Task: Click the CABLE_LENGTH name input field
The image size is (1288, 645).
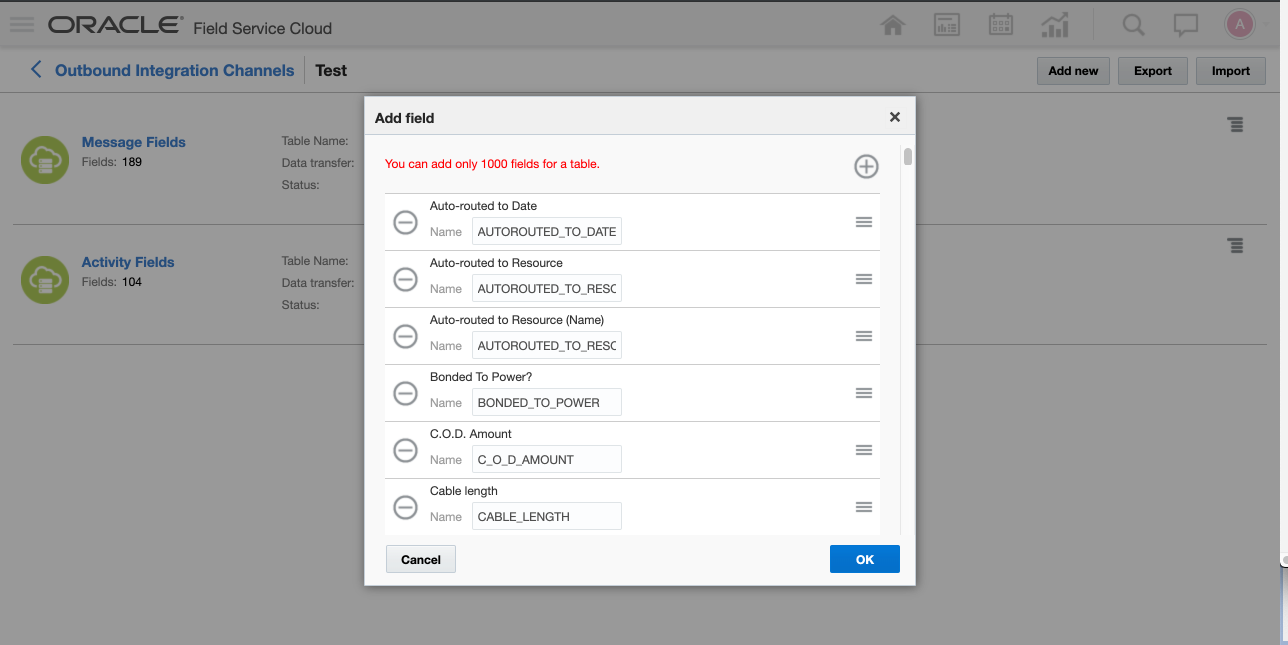Action: (546, 517)
